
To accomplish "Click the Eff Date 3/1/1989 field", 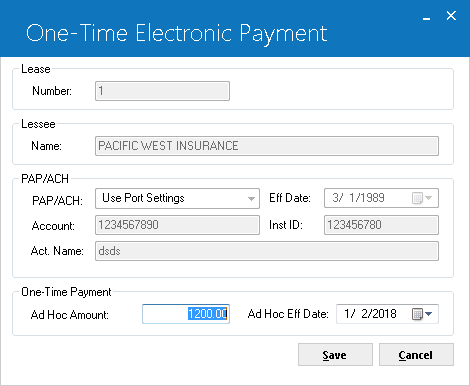I will 381,198.
